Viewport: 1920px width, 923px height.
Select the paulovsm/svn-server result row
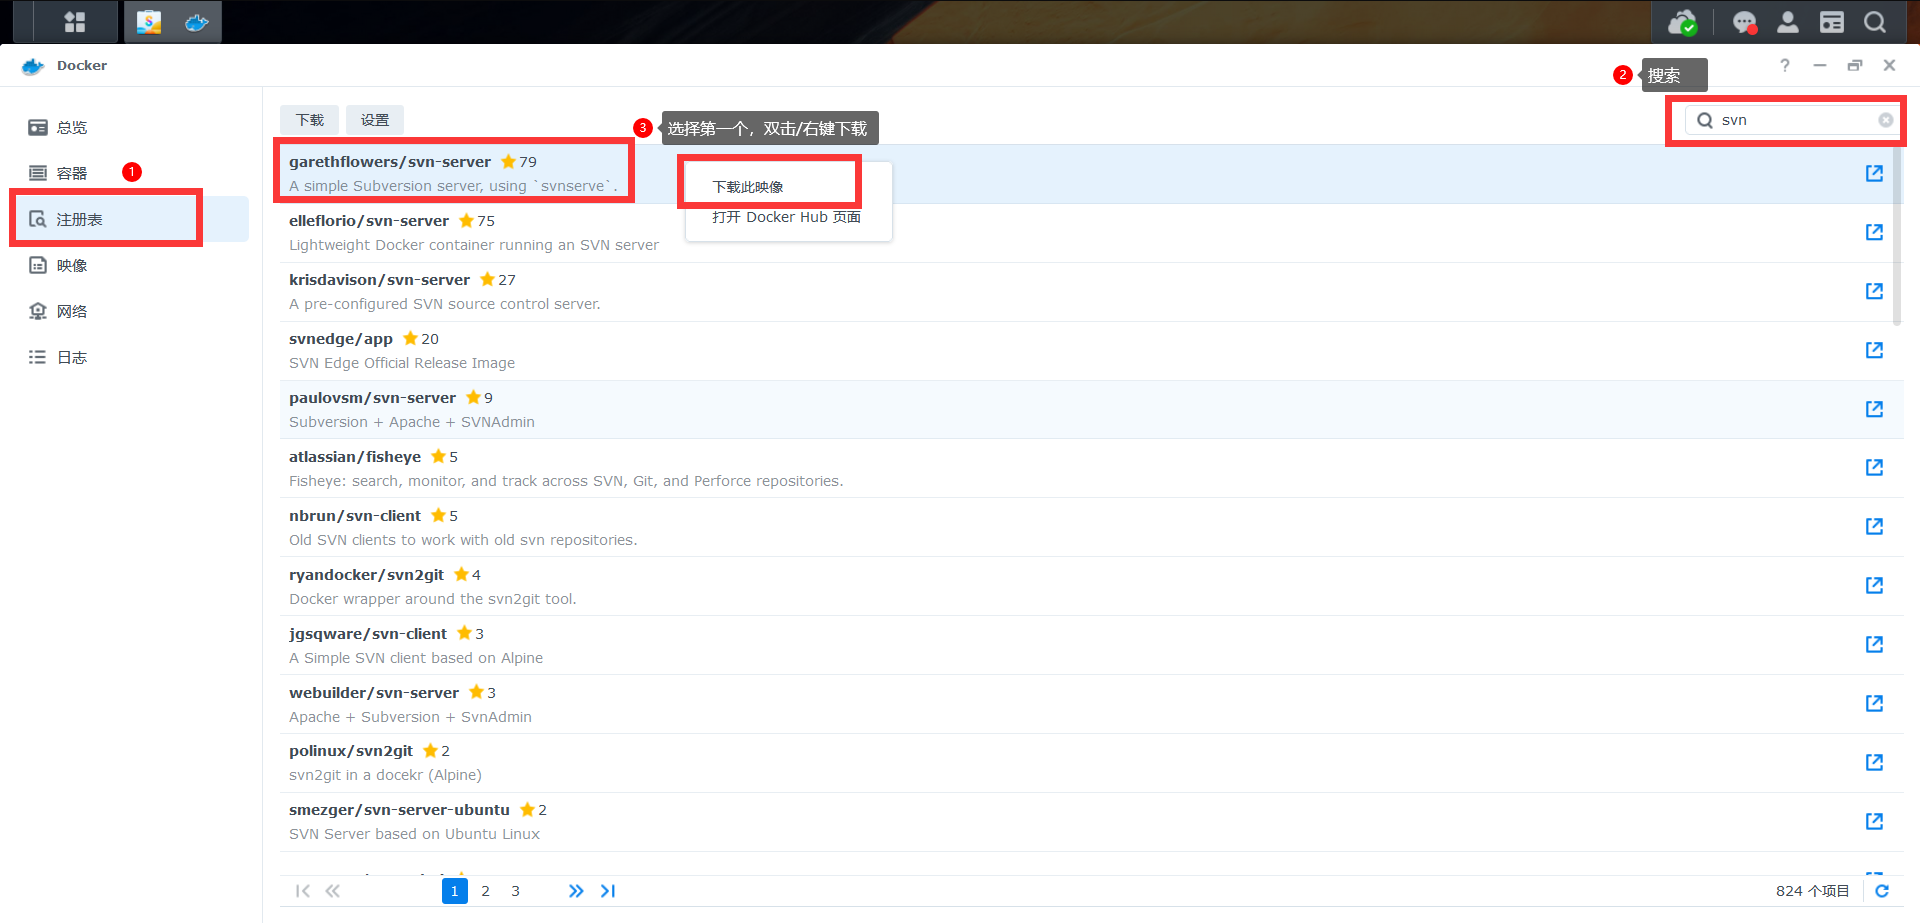pyautogui.click(x=1091, y=410)
